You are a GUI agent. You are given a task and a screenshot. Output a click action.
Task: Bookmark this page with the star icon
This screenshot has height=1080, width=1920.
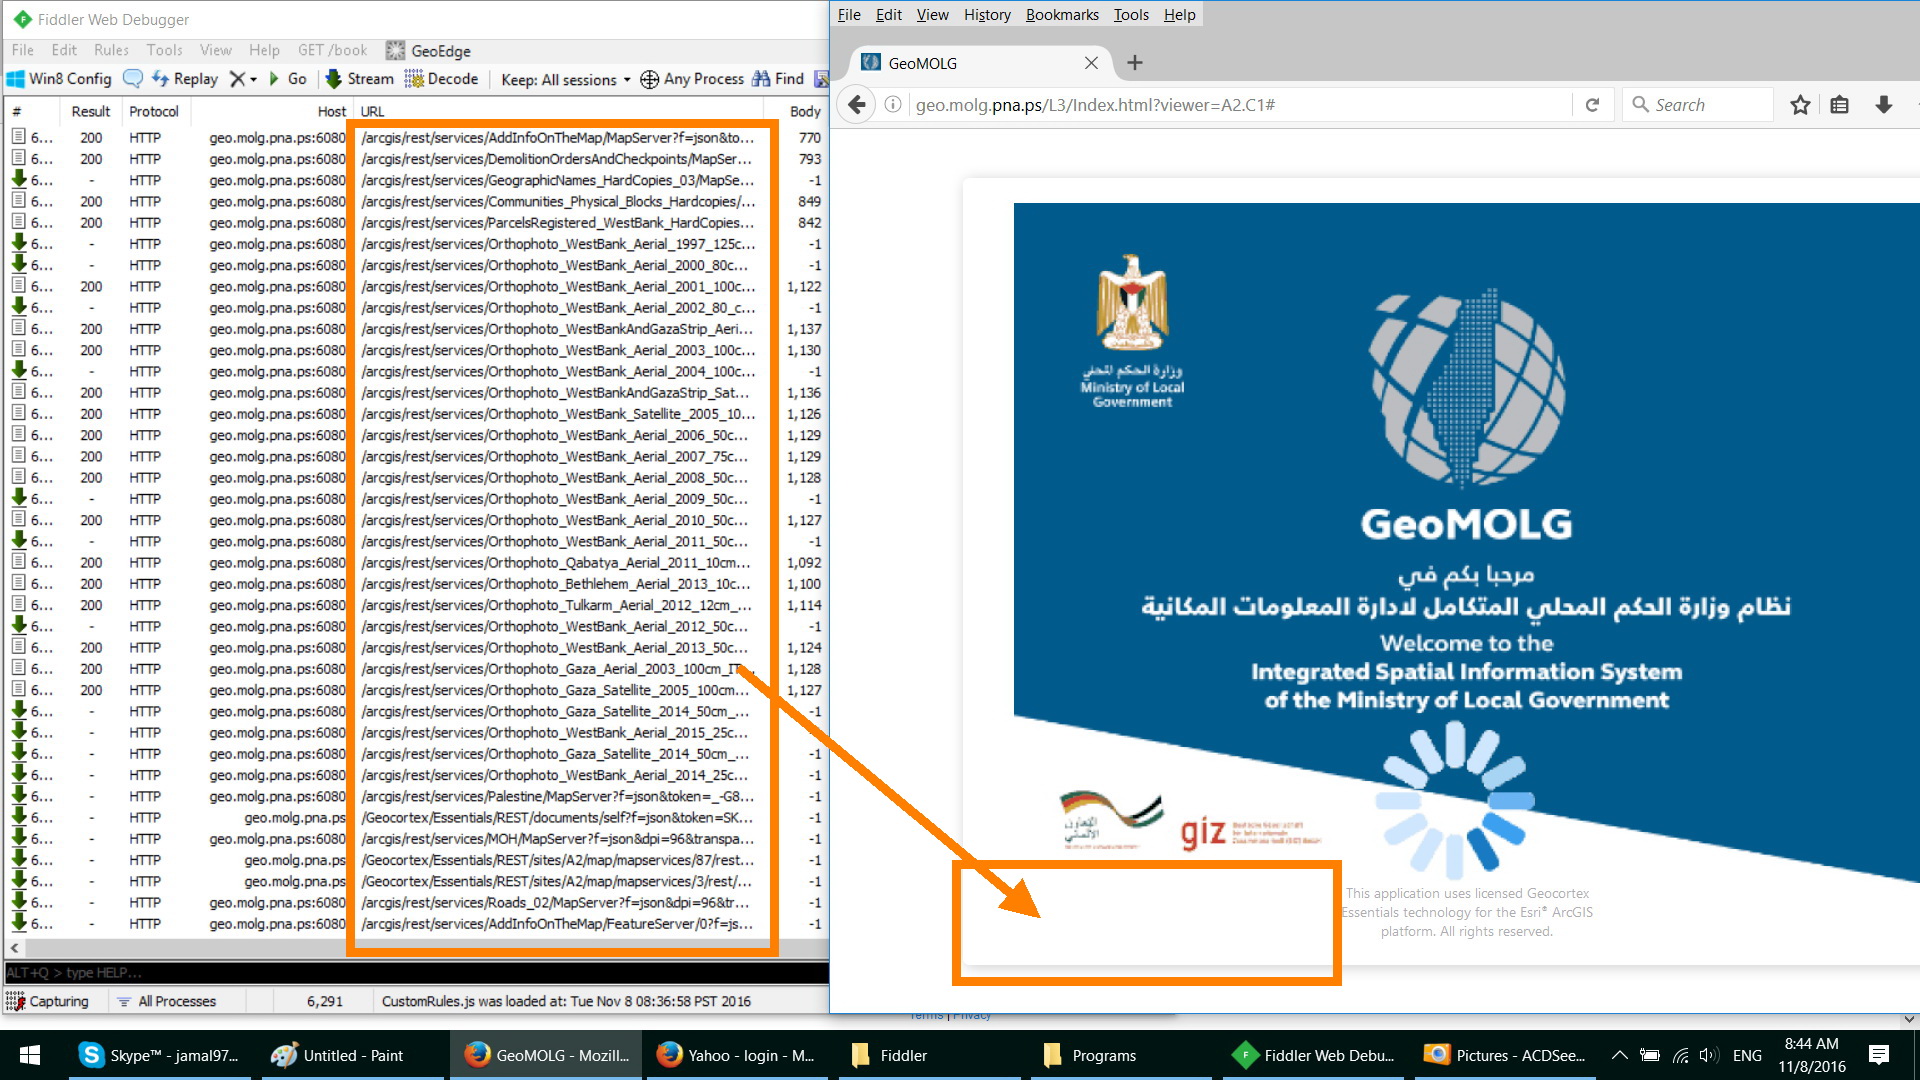point(1800,105)
